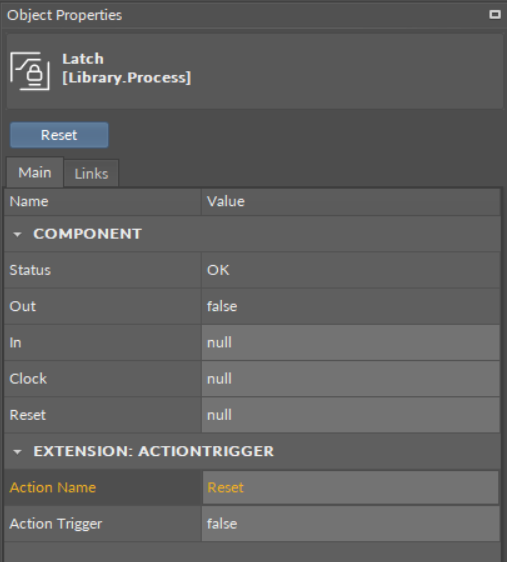The image size is (507, 562).
Task: Click the Out value false cell
Action: 351,306
